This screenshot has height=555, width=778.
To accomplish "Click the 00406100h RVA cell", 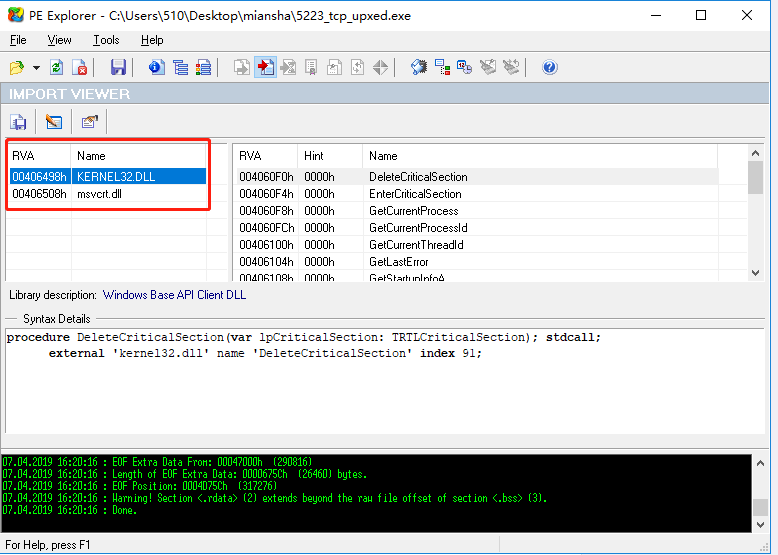I will pos(266,245).
